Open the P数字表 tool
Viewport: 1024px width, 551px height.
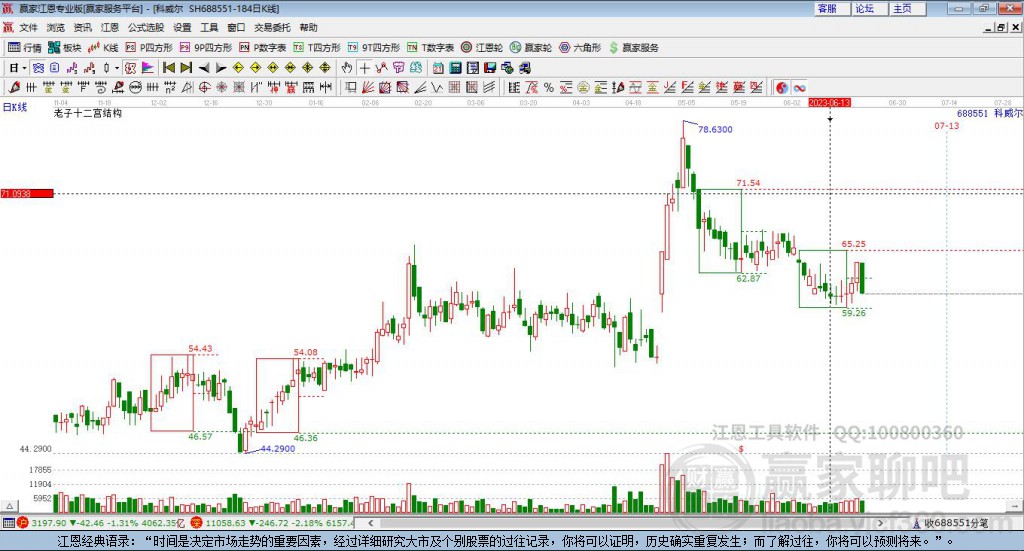tap(263, 48)
